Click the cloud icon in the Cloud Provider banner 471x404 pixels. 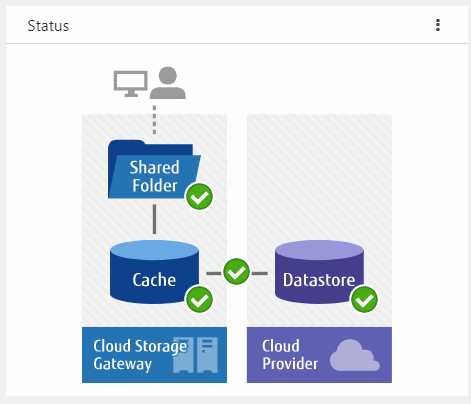point(355,355)
